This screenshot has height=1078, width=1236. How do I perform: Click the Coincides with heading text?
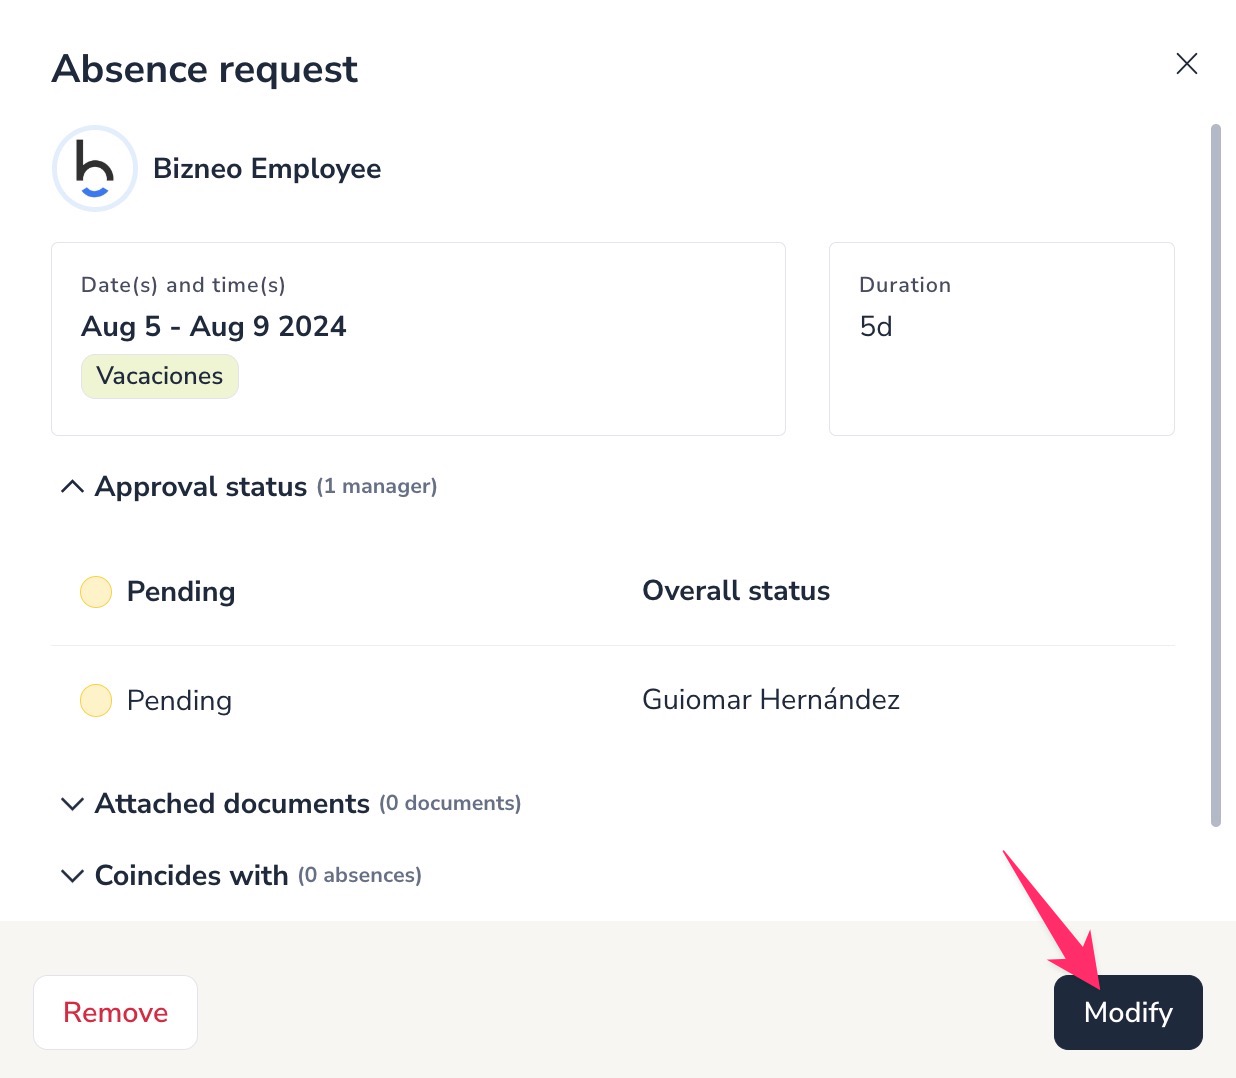(191, 876)
